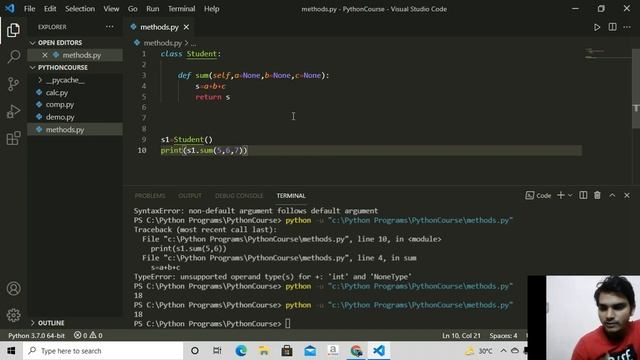Image resolution: width=640 pixels, height=360 pixels.
Task: Select the Code terminal instance
Action: 538,196
